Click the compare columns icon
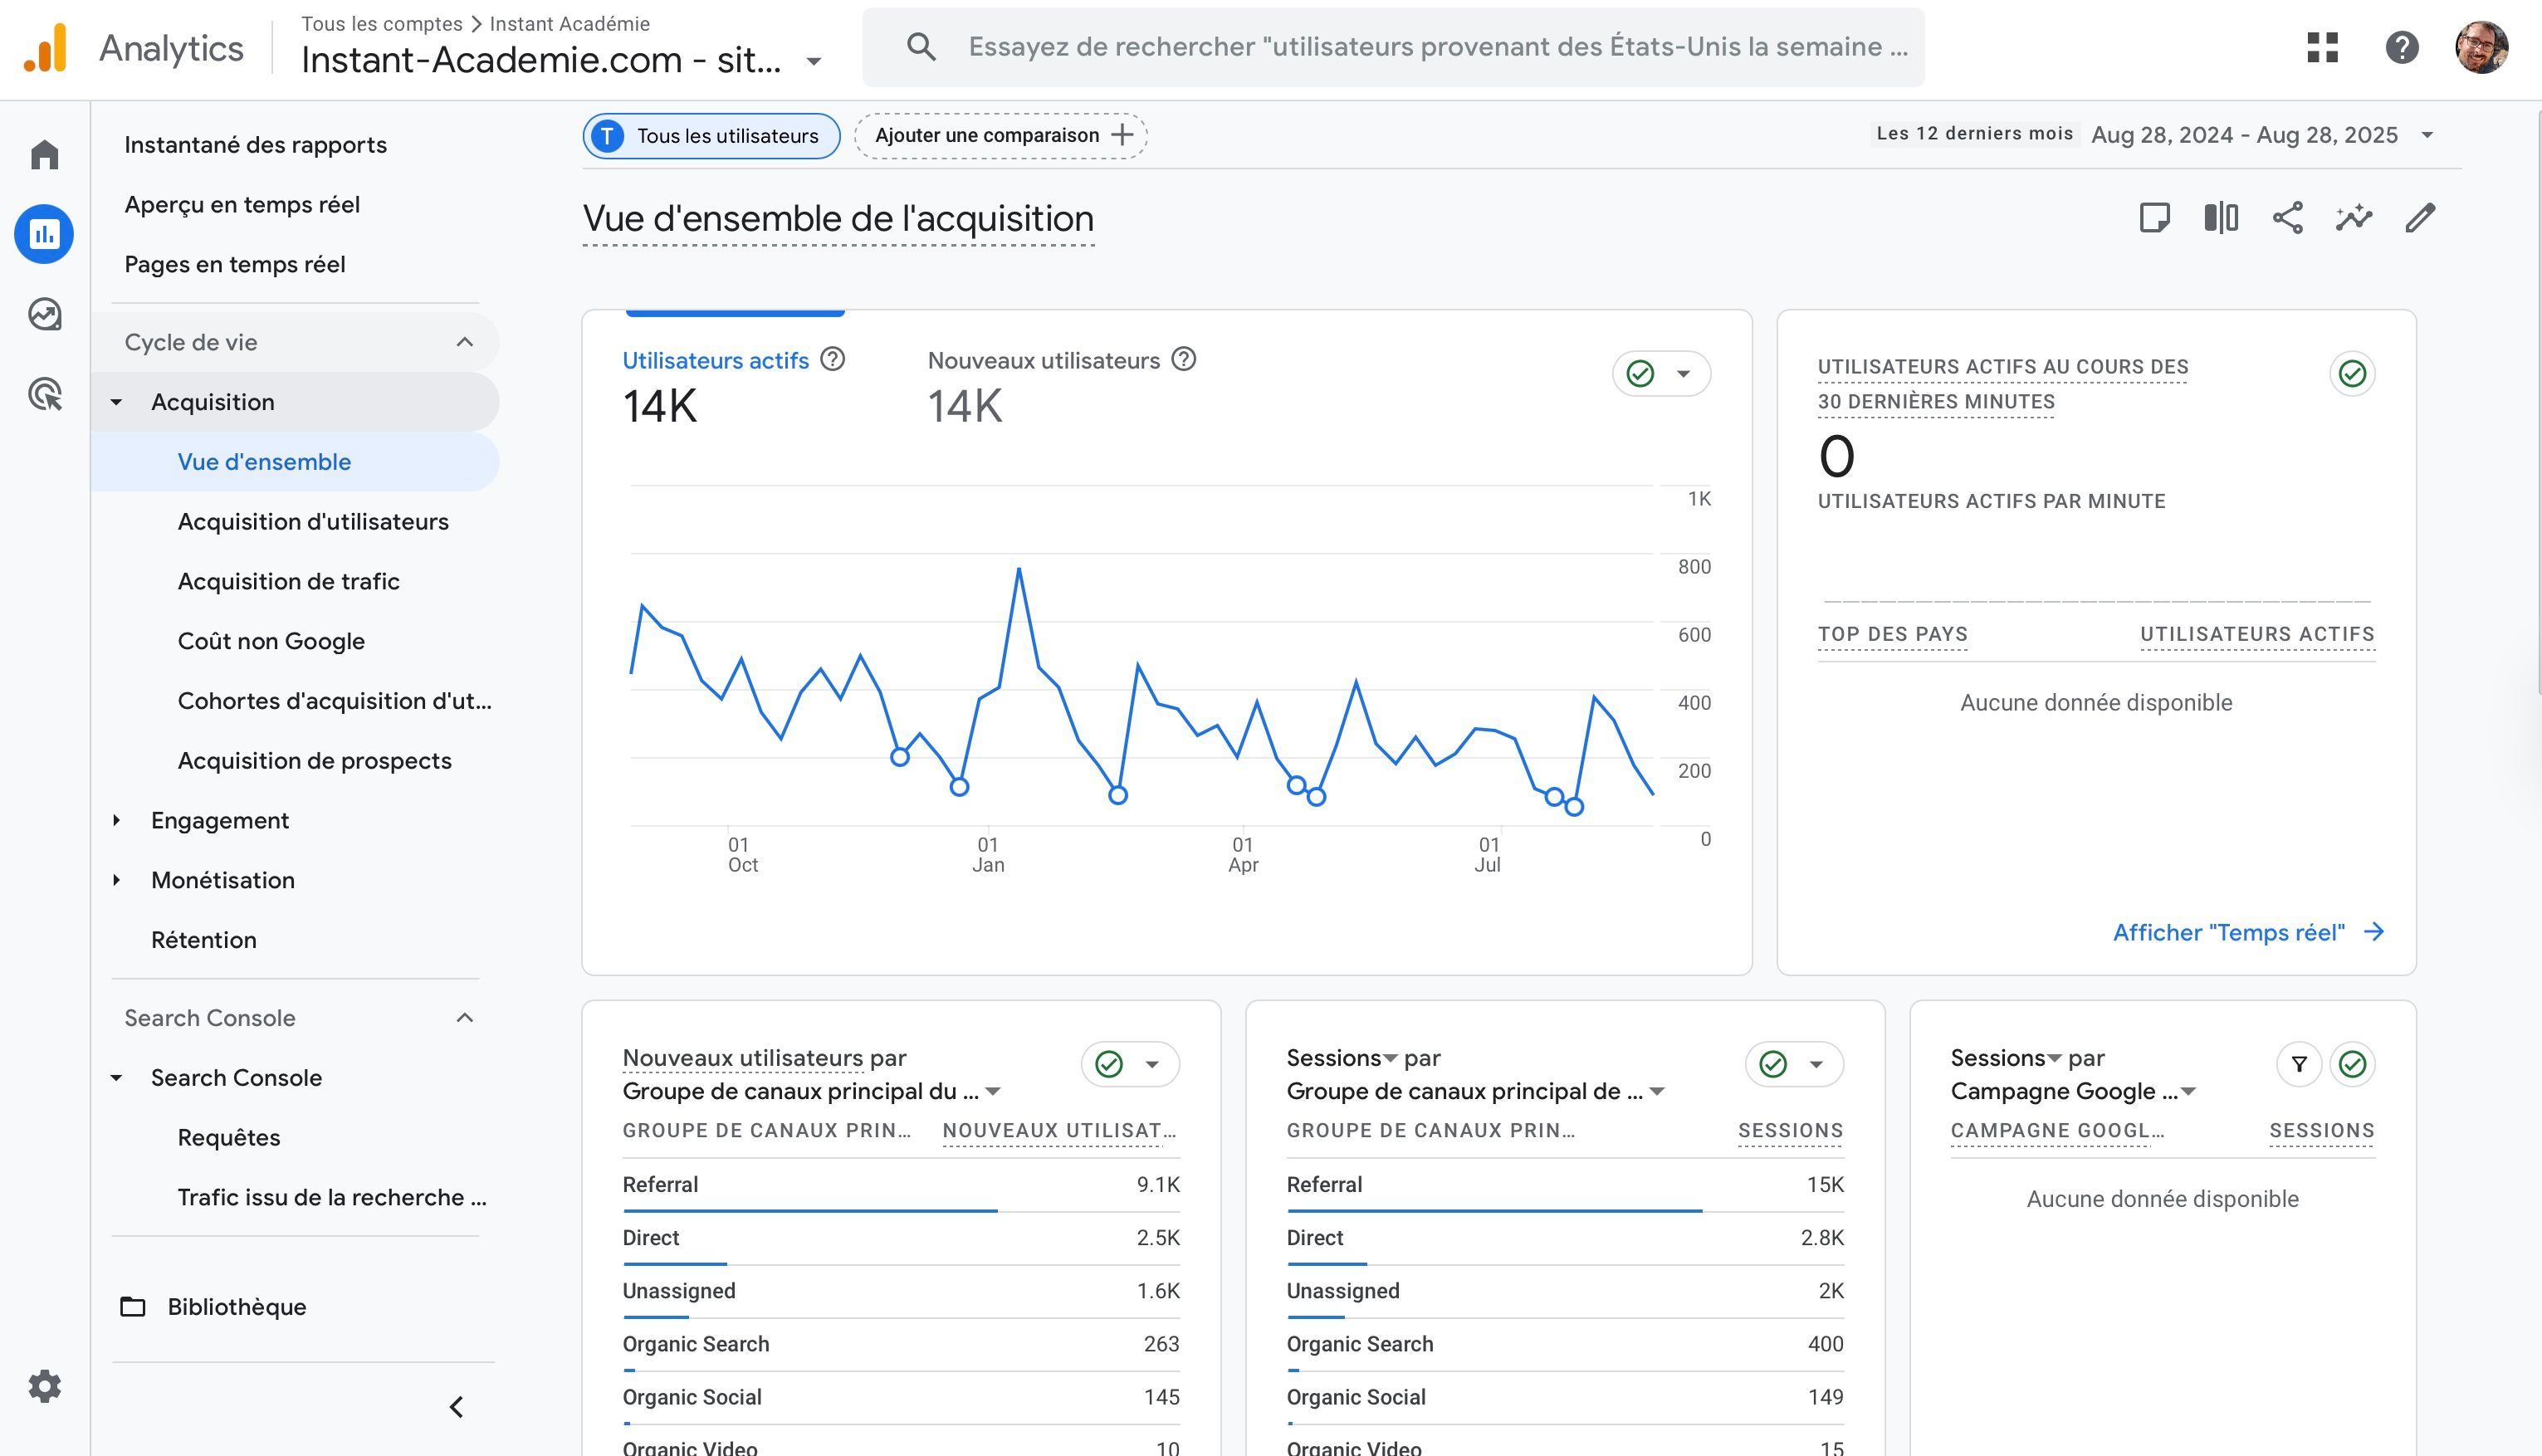Image resolution: width=2542 pixels, height=1456 pixels. pos(2221,218)
